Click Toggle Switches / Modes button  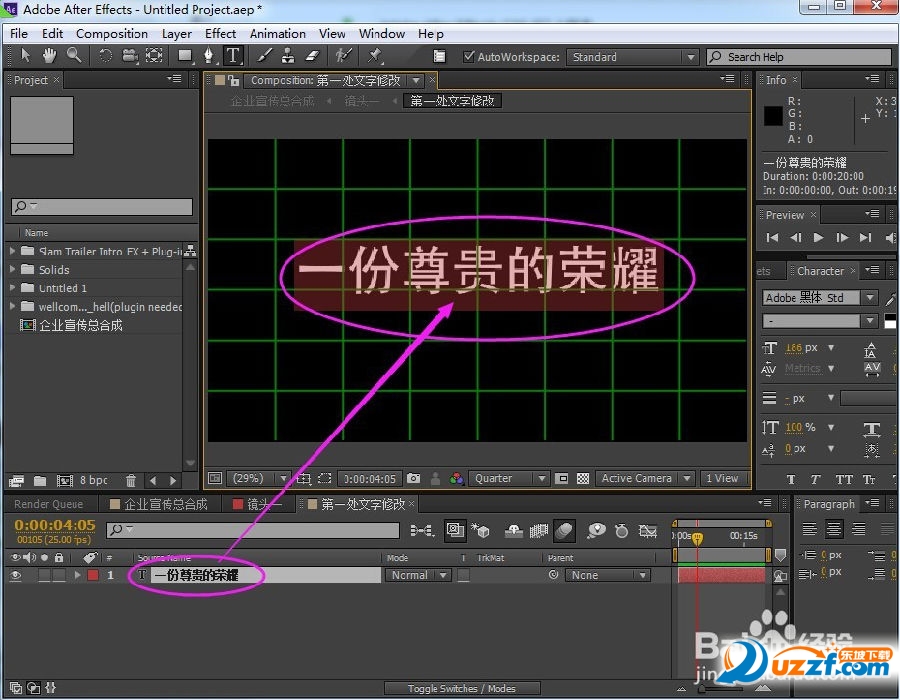tap(461, 688)
